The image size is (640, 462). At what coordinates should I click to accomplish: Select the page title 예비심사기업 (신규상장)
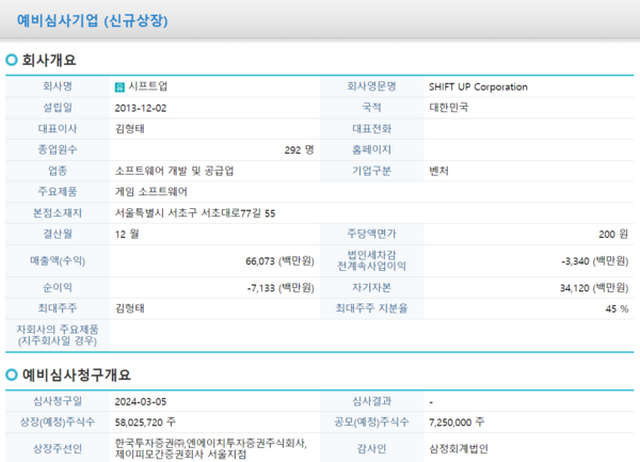point(92,20)
